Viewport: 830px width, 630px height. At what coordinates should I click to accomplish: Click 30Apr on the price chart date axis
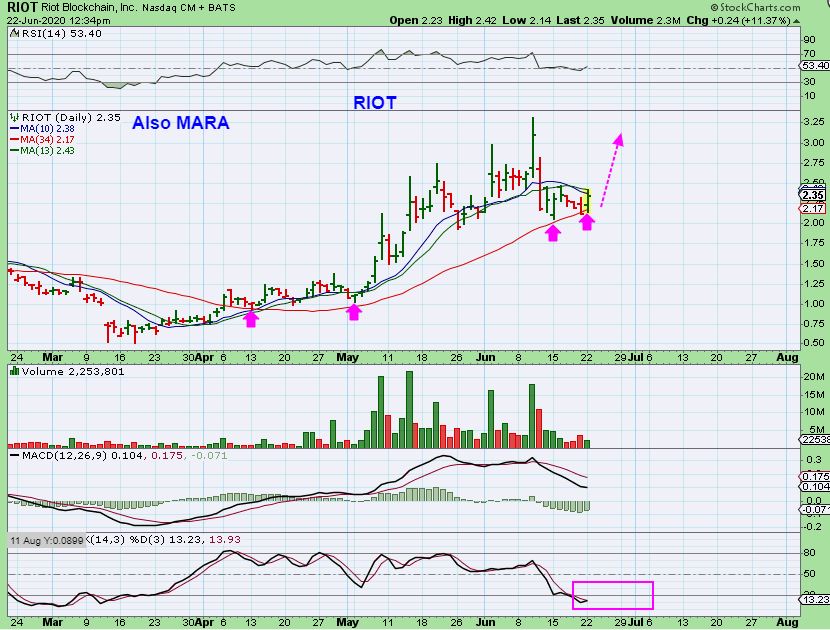pos(198,357)
